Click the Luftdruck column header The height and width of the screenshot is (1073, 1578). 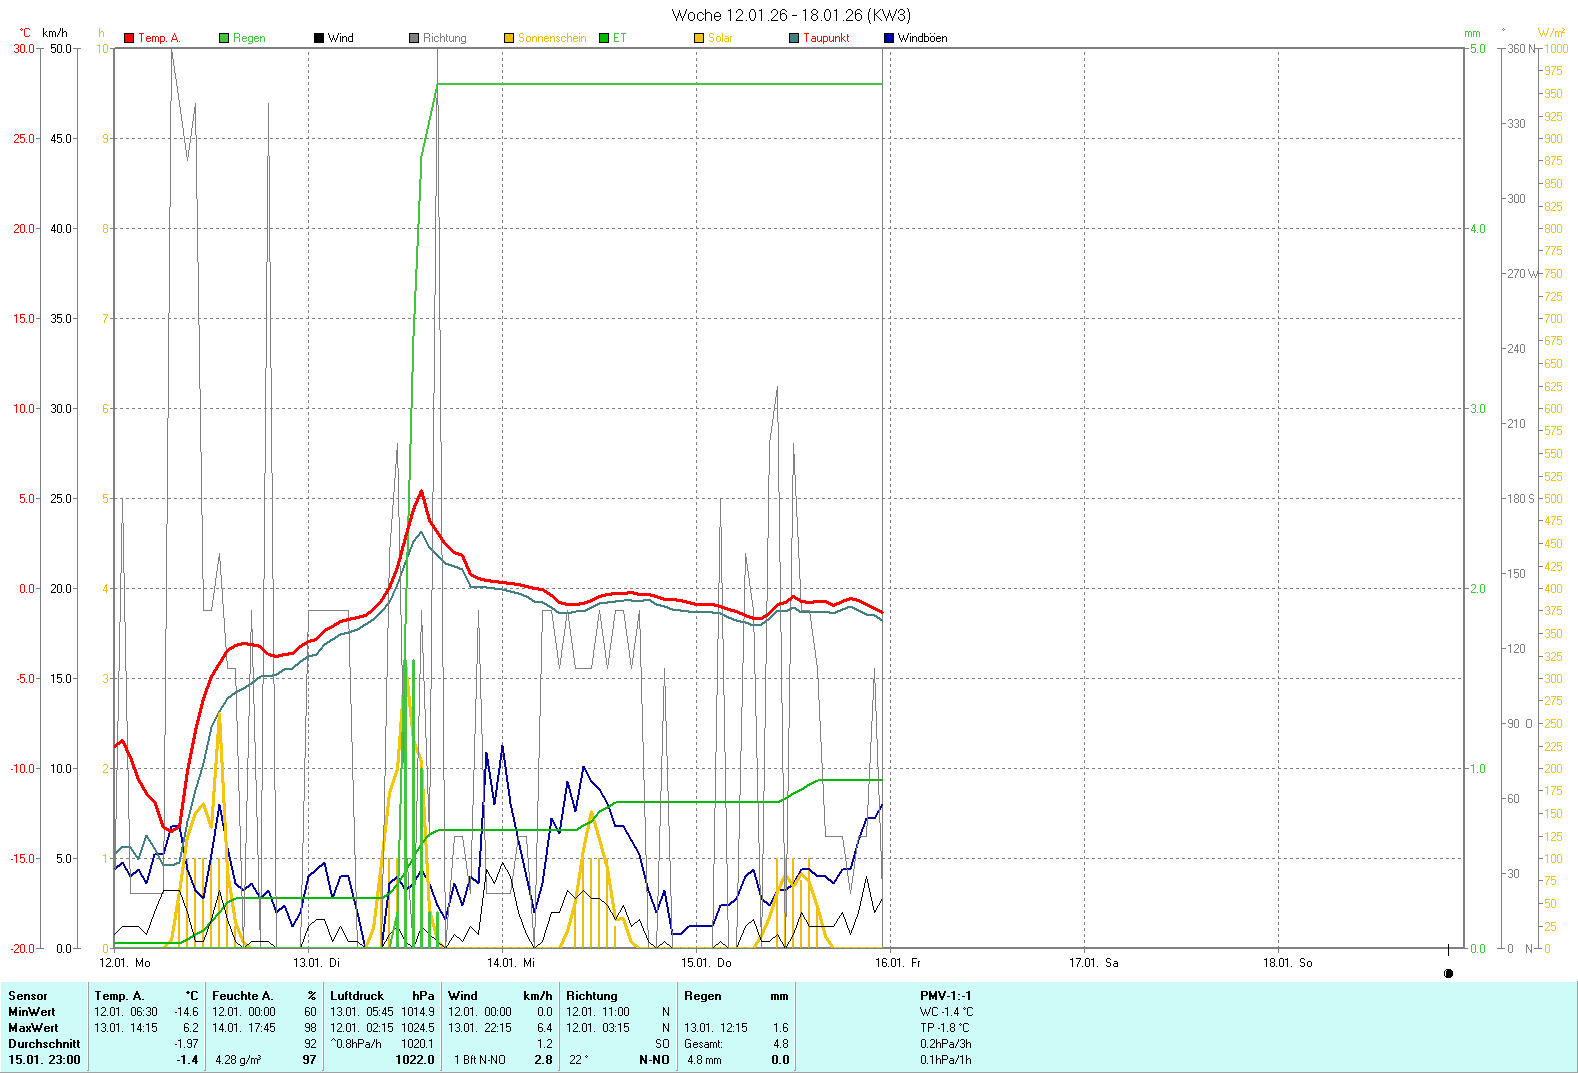pyautogui.click(x=357, y=996)
